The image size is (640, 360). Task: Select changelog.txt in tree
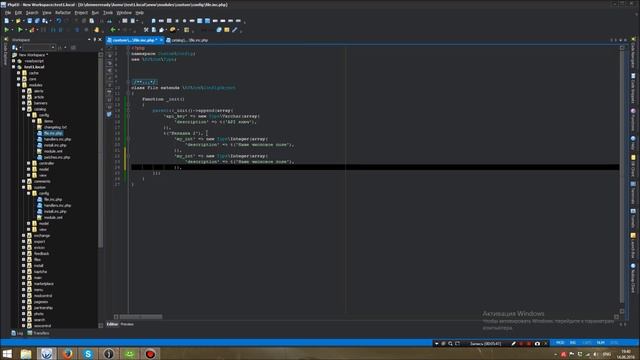(55, 127)
